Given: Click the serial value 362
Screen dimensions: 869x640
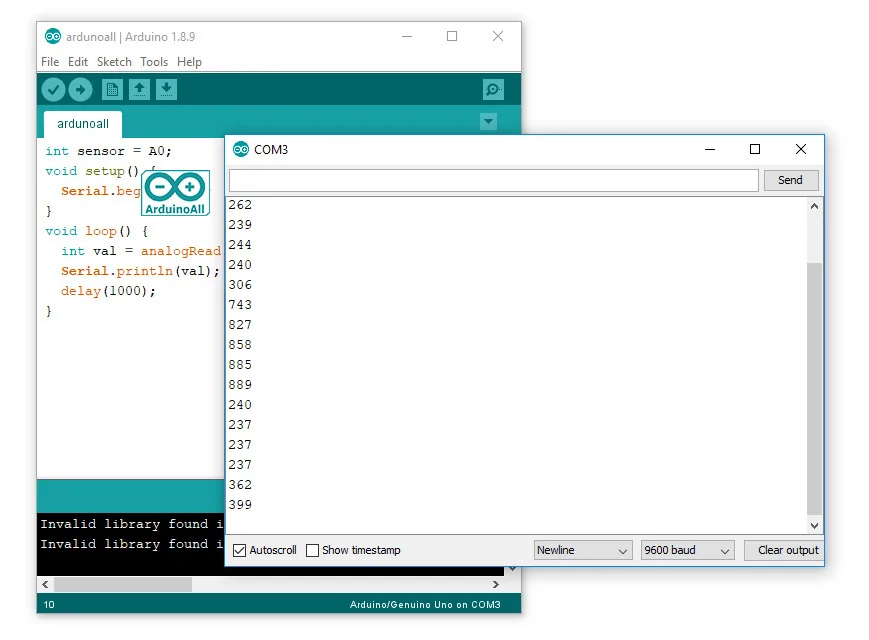Looking at the screenshot, I should pos(240,485).
